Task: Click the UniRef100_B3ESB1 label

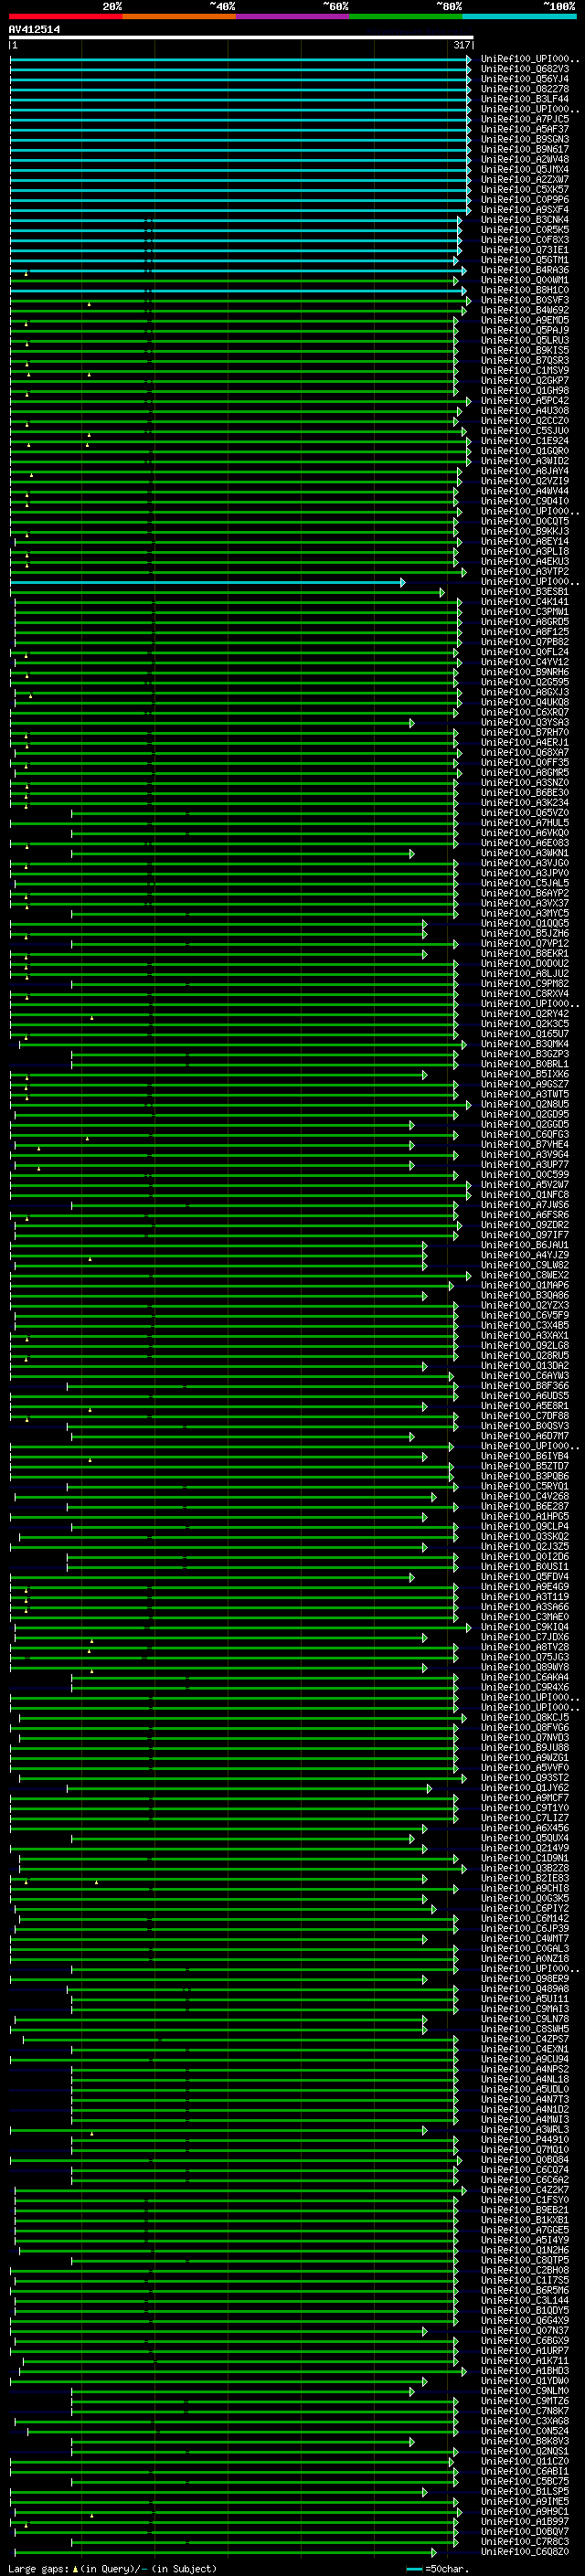Action: point(525,591)
